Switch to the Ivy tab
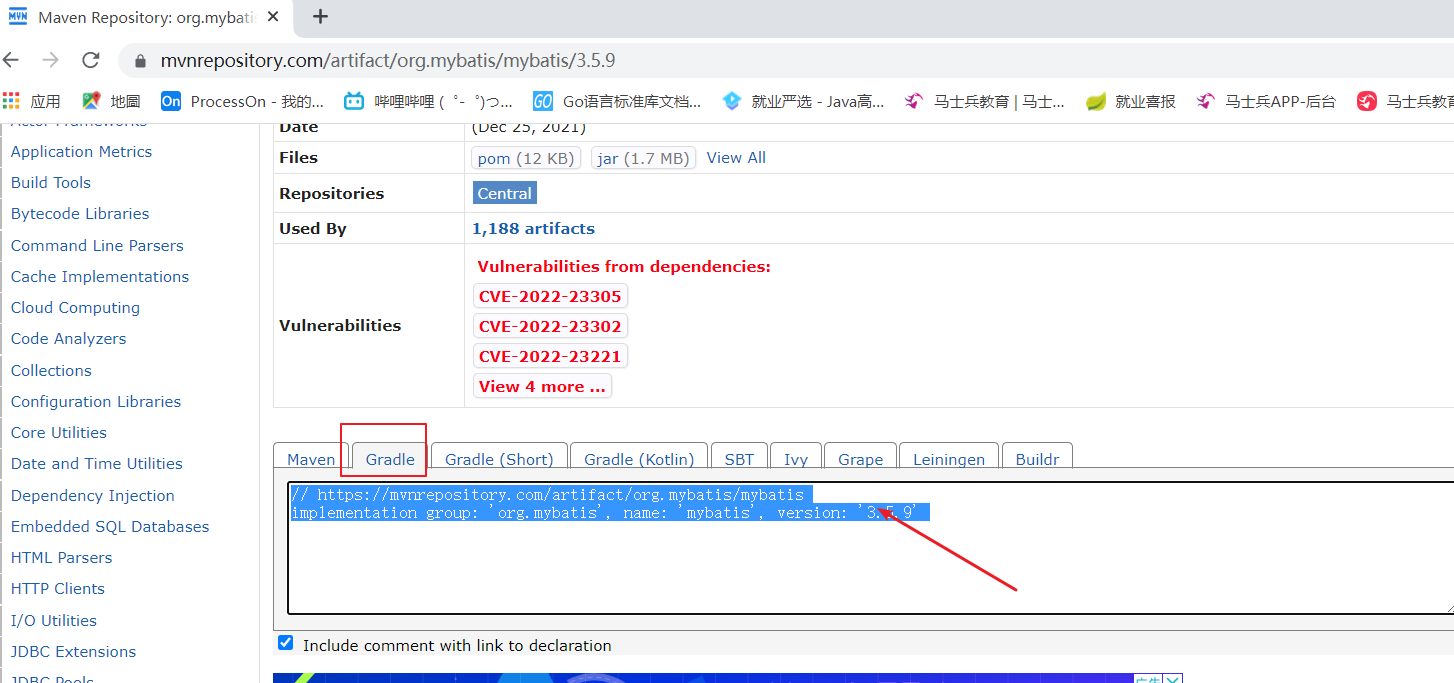Screen dimensions: 1454x683 coord(796,459)
